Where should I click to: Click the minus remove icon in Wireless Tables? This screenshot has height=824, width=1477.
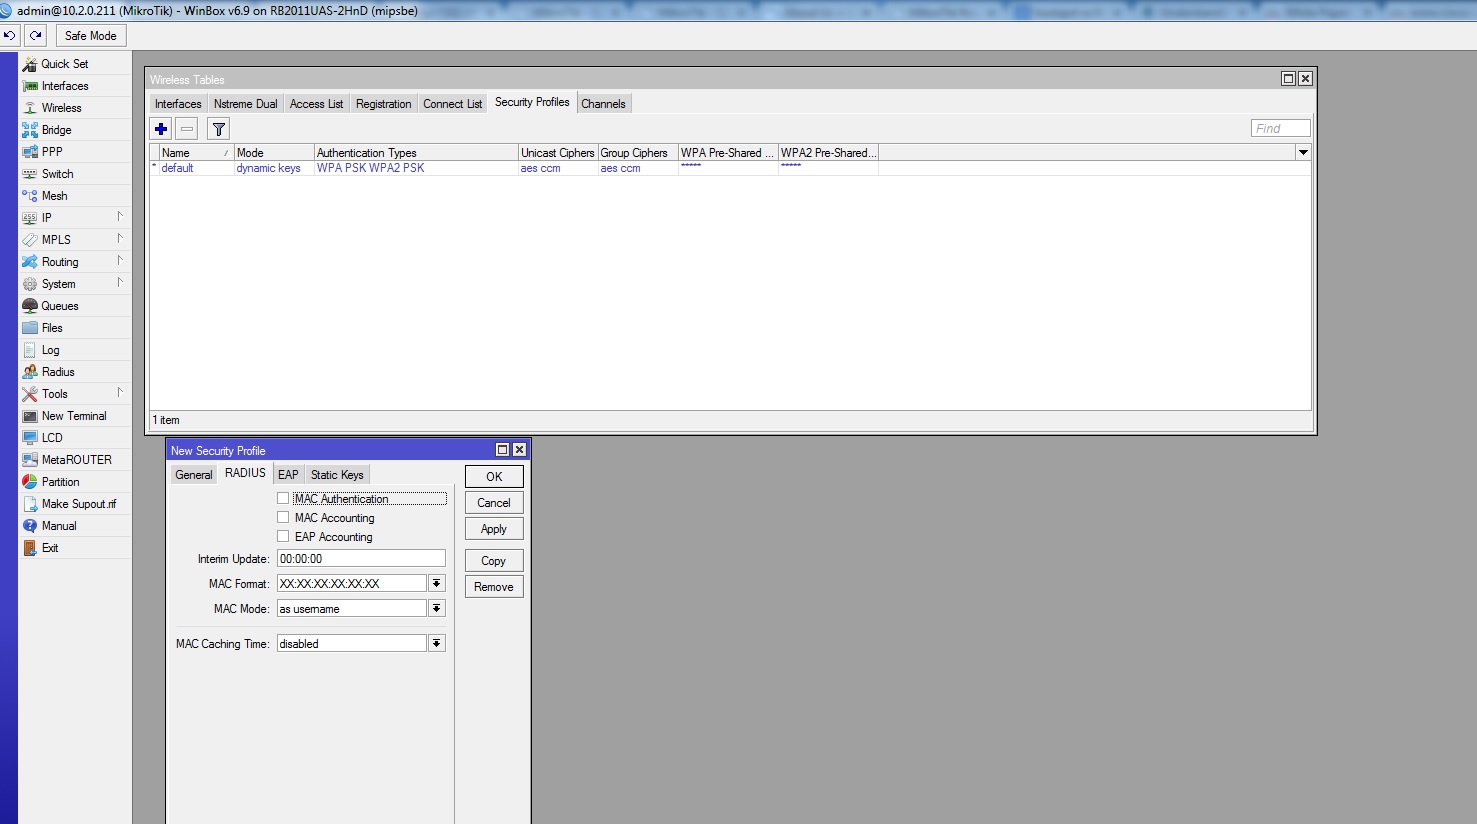point(187,128)
